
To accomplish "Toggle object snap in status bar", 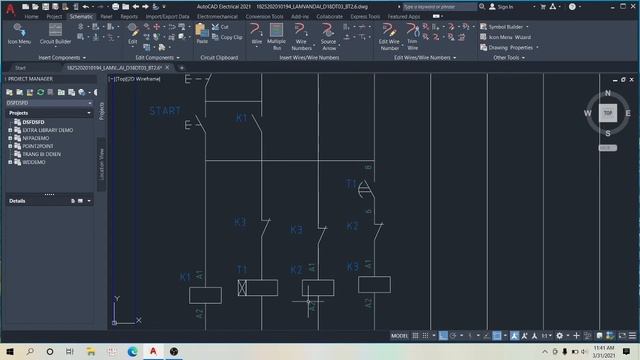I will pyautogui.click(x=497, y=336).
